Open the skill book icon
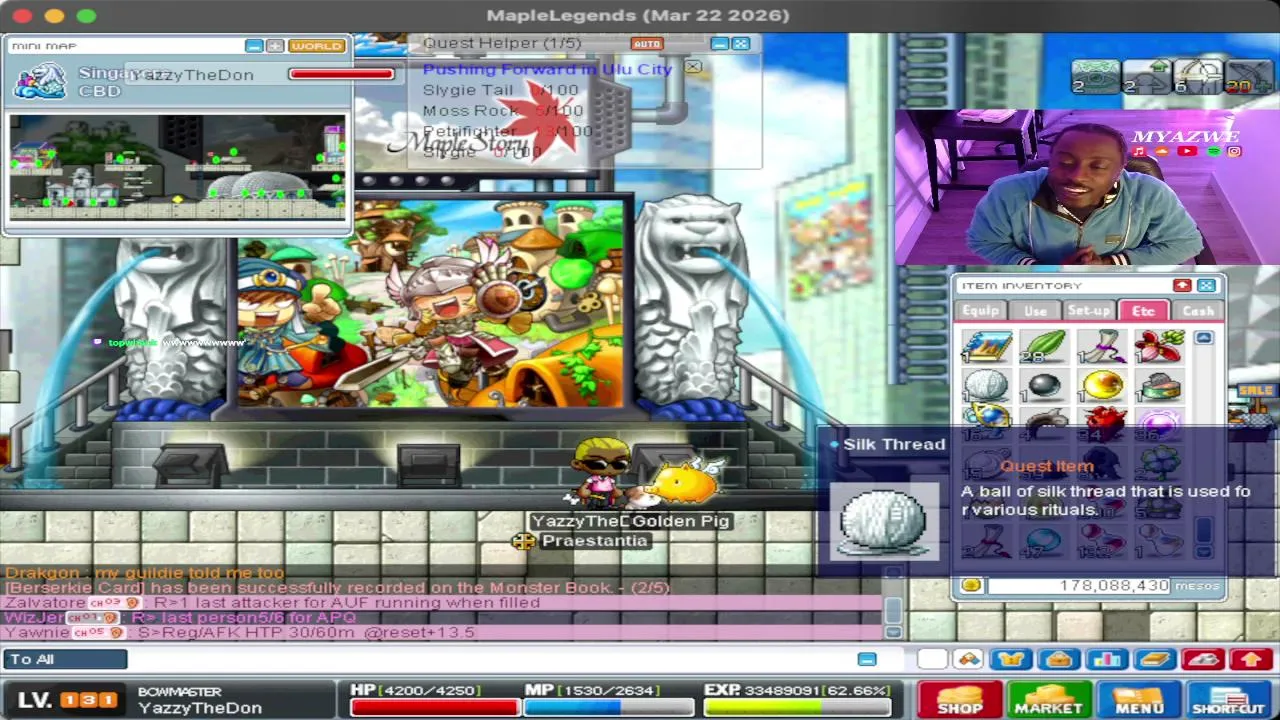 click(1155, 659)
